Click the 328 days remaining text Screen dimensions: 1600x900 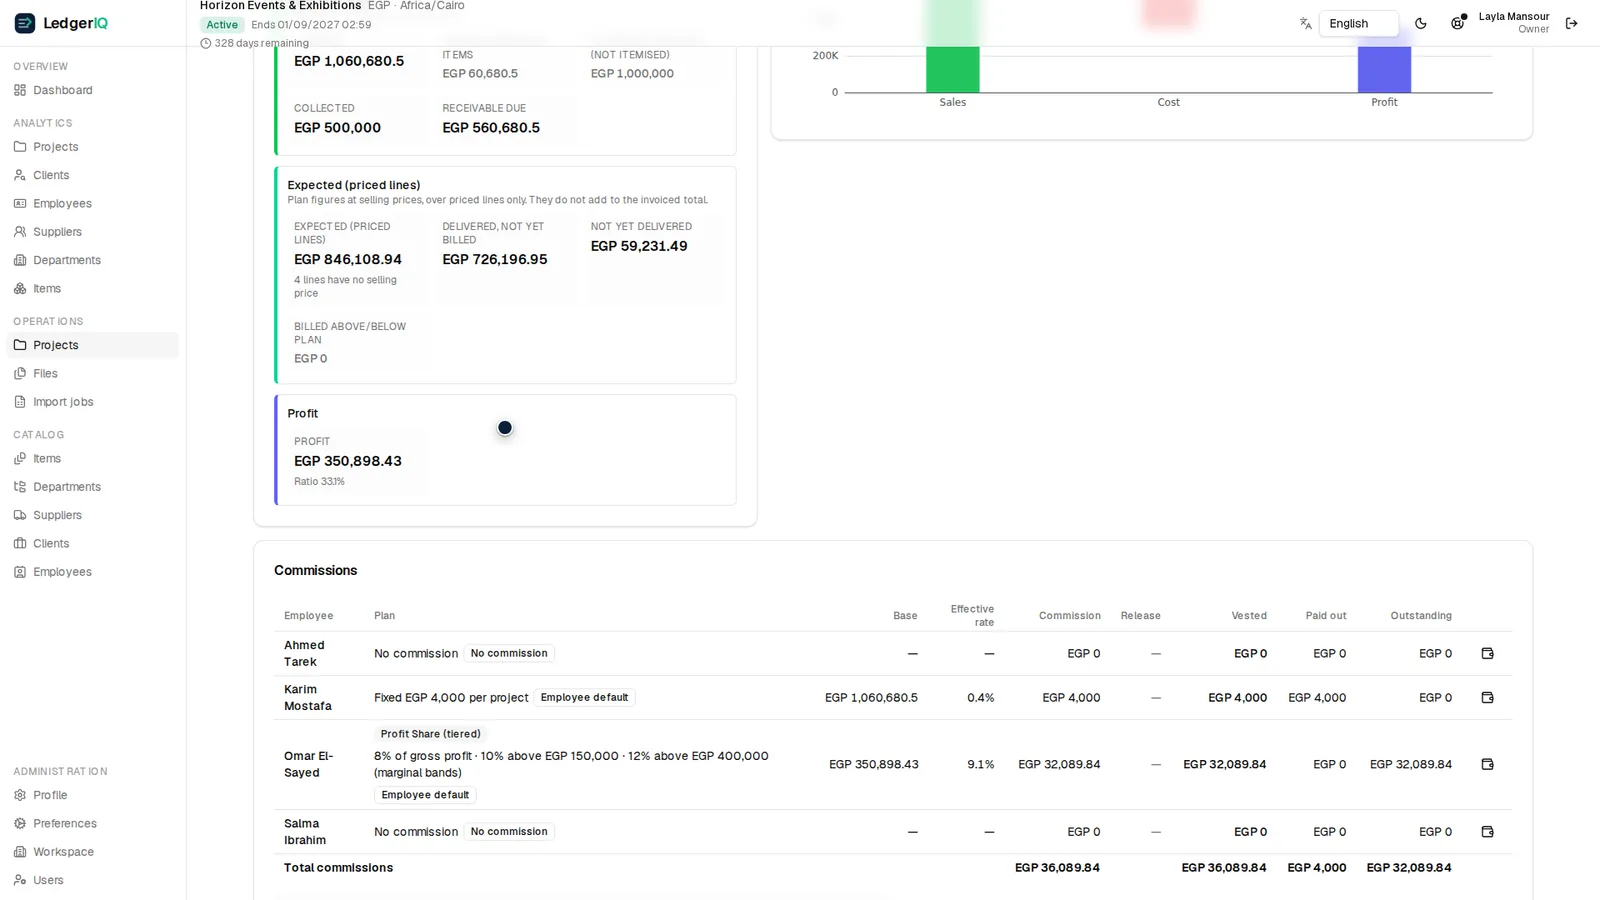[x=261, y=43]
